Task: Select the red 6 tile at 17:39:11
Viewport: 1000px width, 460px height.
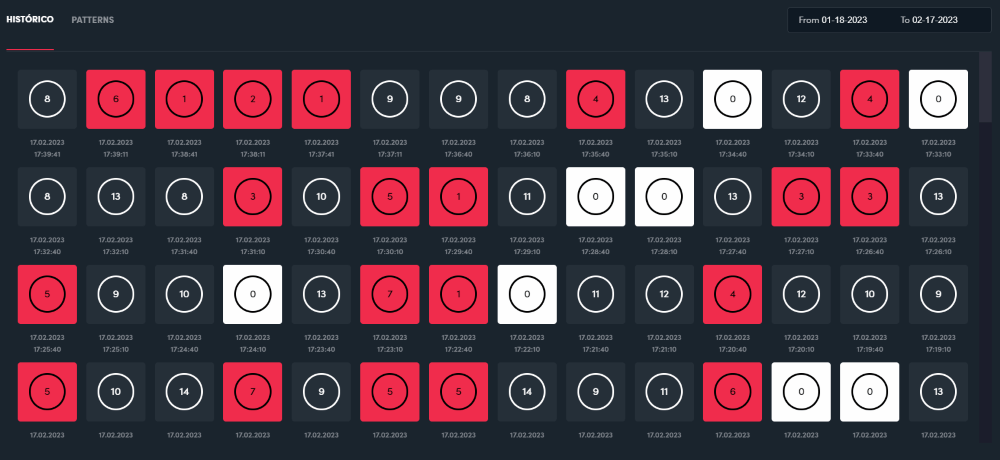Action: (x=115, y=100)
